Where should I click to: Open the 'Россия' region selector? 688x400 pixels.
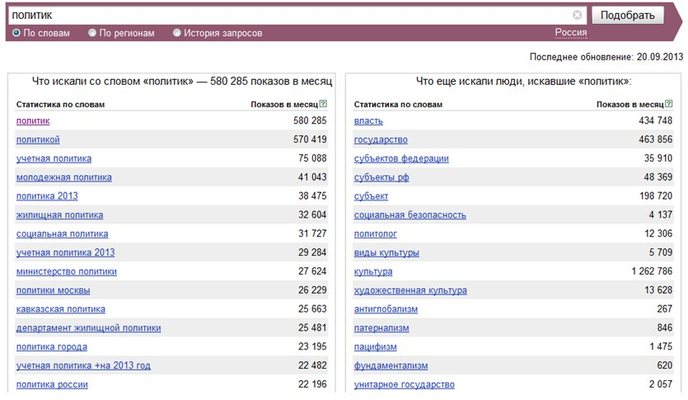[570, 33]
